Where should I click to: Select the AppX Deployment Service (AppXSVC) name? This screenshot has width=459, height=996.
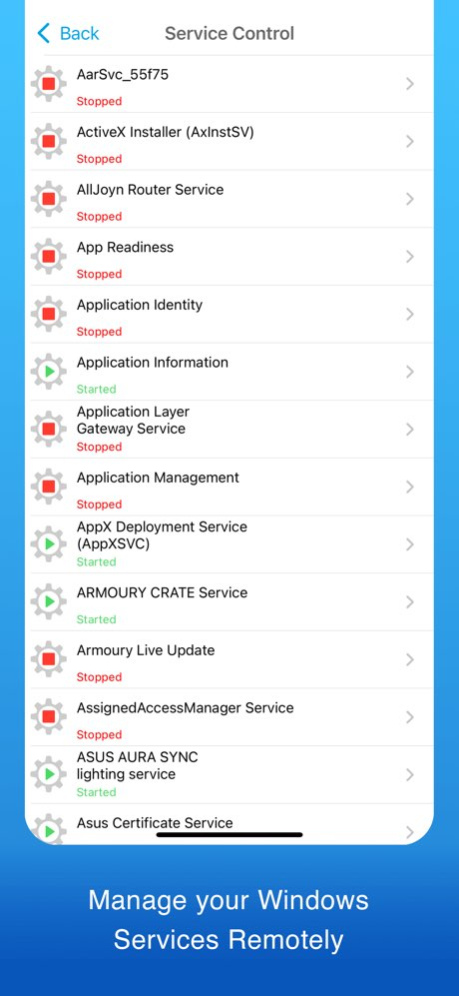tap(162, 535)
